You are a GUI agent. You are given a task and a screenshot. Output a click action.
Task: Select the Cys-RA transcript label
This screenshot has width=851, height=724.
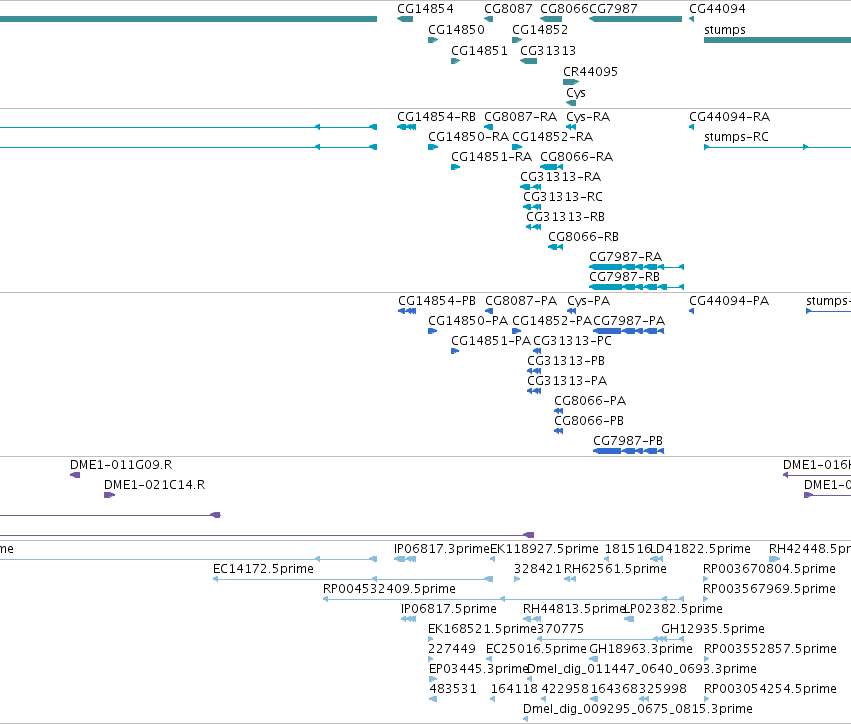[x=588, y=117]
